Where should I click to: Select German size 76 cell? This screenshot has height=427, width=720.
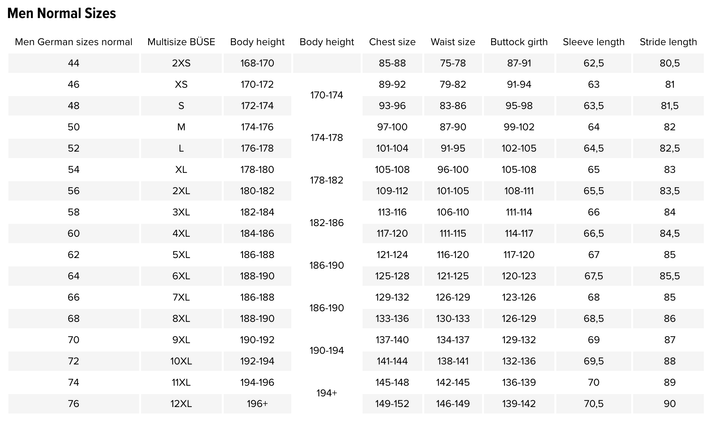[x=73, y=403]
